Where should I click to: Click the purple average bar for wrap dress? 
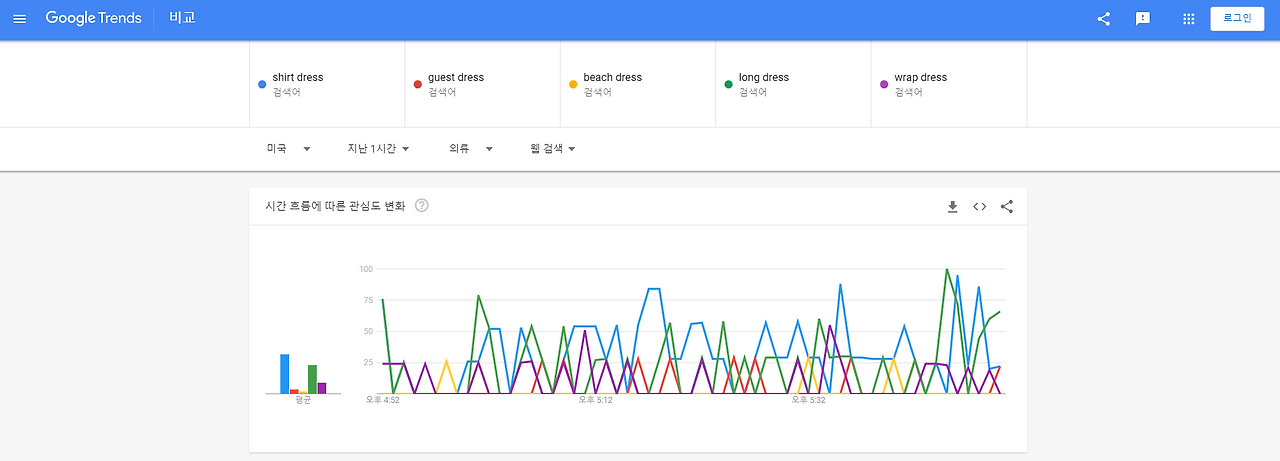(x=322, y=388)
